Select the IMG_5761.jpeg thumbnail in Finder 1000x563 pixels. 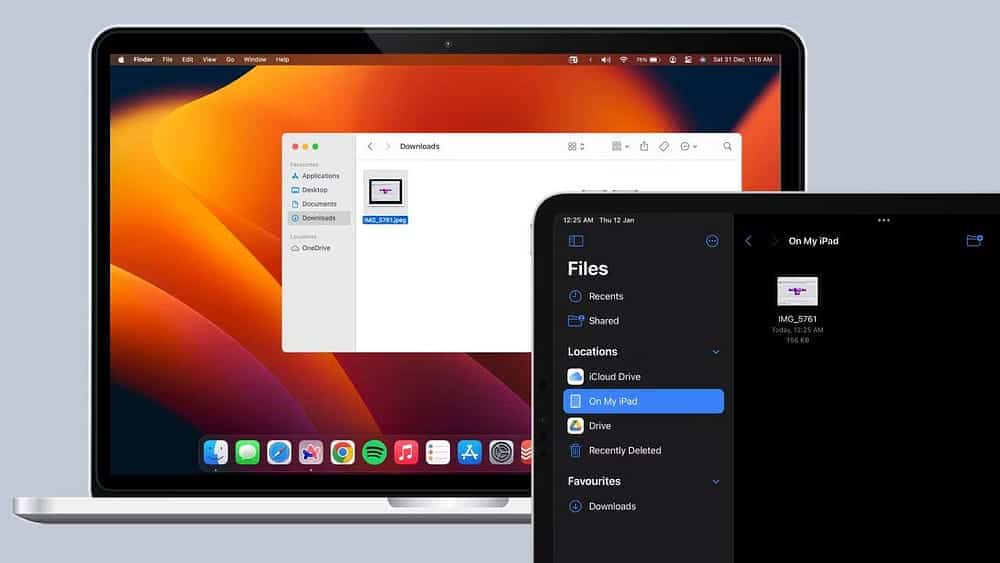385,192
